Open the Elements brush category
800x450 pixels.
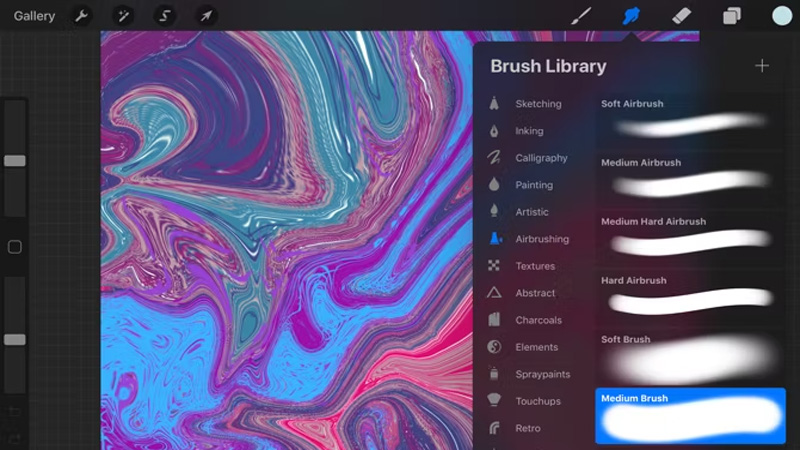coord(536,347)
